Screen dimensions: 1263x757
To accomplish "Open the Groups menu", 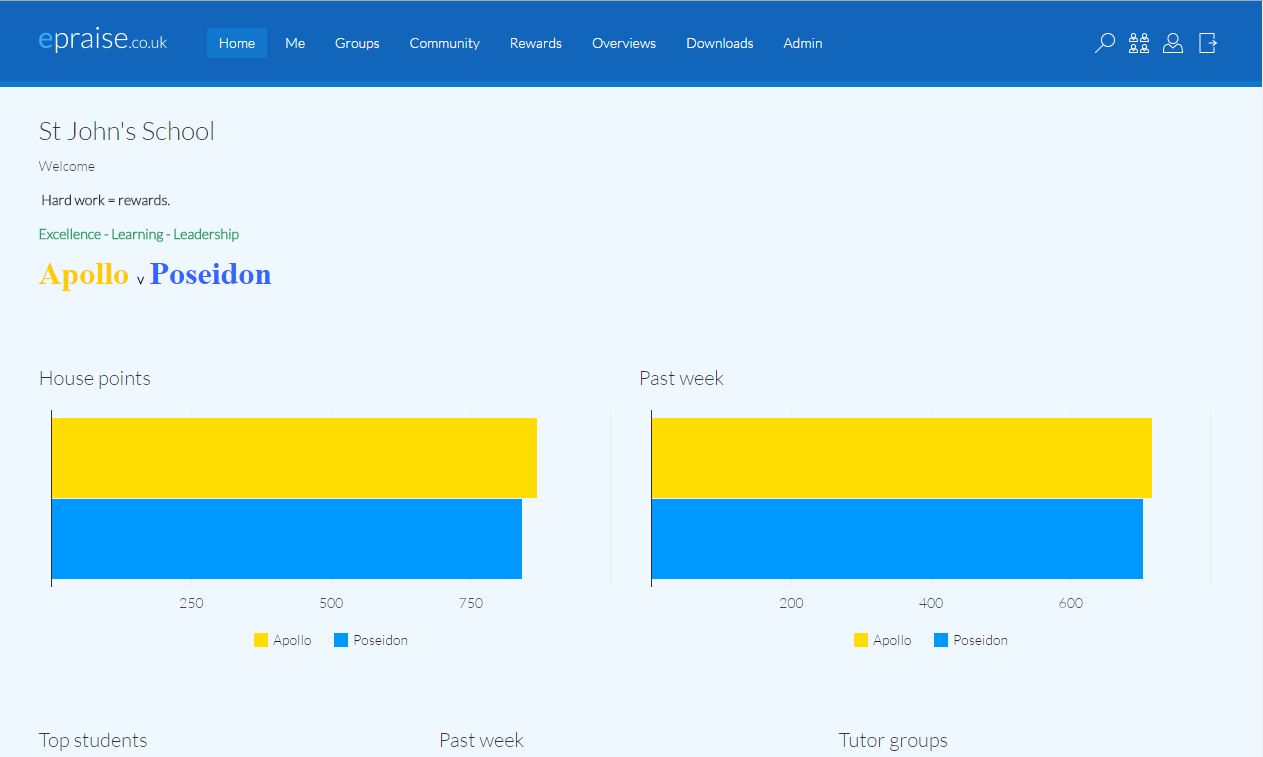I will [357, 43].
